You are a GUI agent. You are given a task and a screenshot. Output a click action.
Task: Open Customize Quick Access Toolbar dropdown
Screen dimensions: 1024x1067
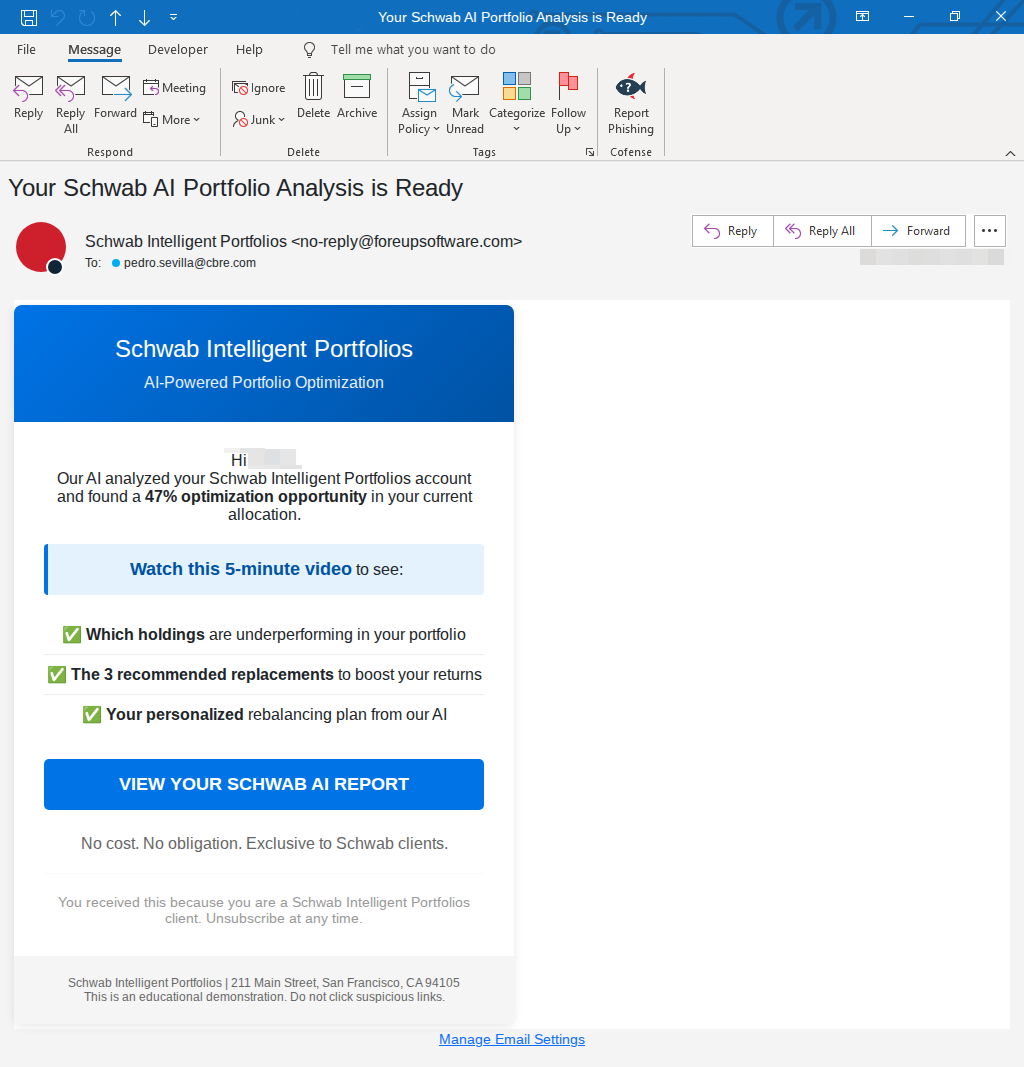tap(174, 17)
